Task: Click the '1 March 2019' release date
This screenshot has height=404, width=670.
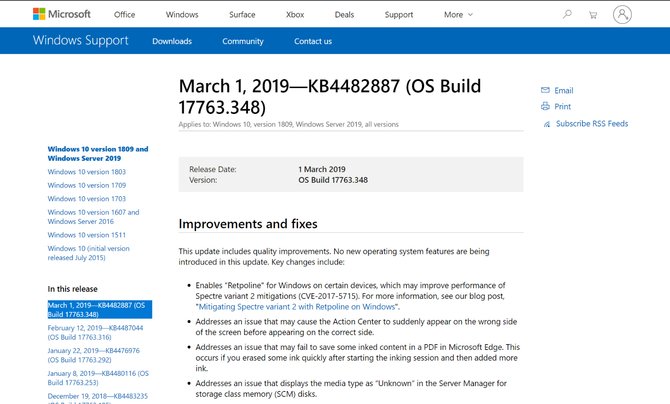Action: coord(322,169)
